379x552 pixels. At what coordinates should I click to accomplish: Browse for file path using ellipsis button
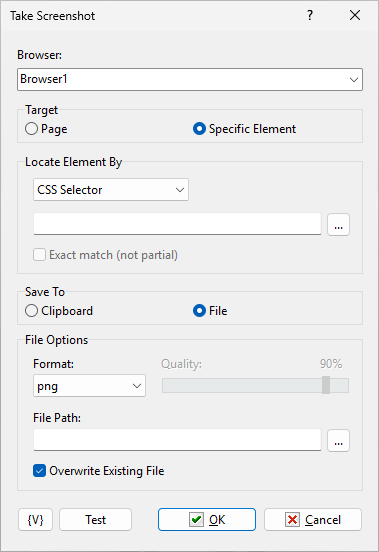[x=338, y=440]
